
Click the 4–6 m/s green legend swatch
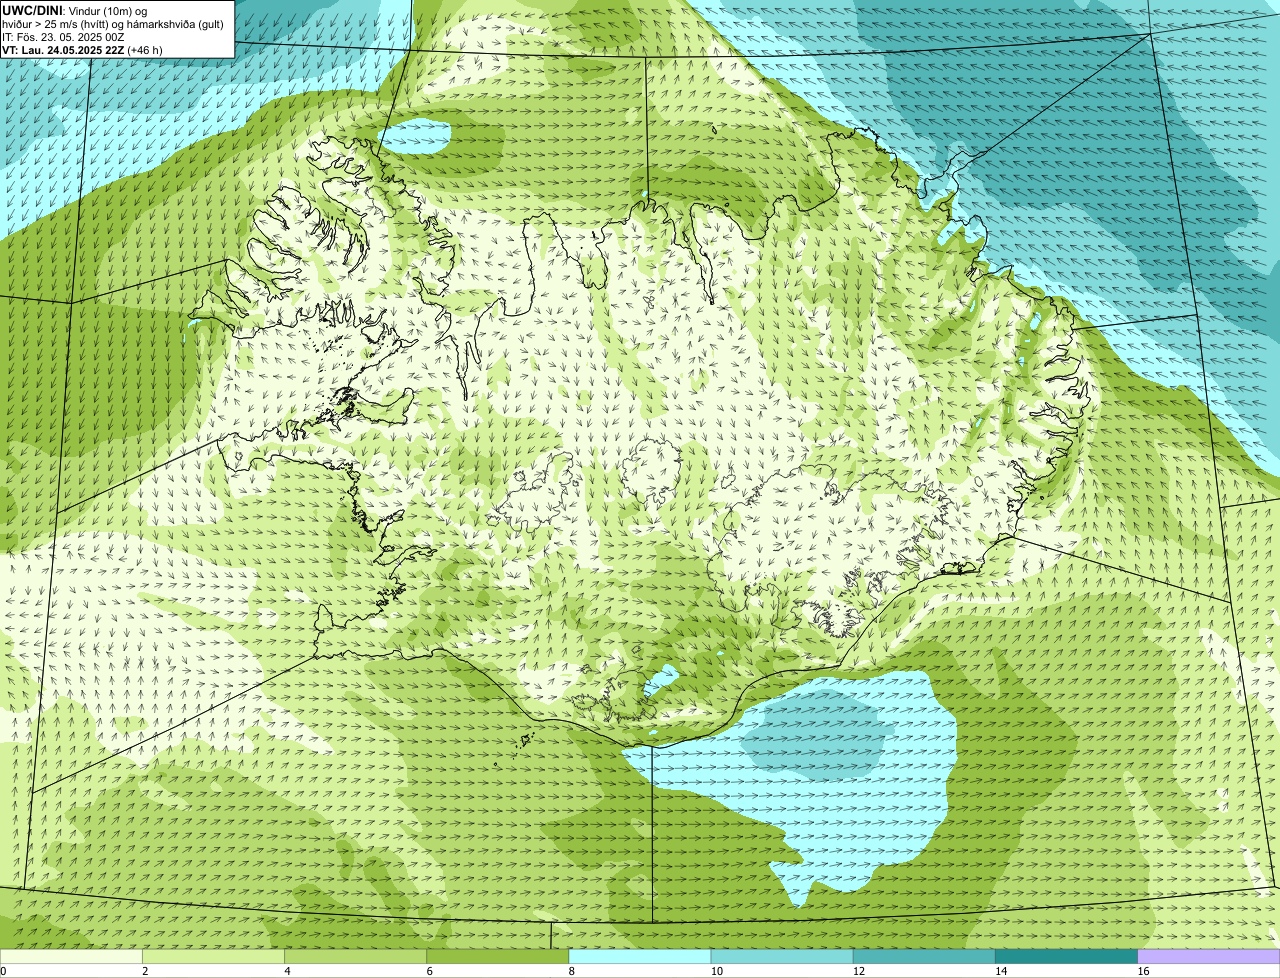point(356,956)
